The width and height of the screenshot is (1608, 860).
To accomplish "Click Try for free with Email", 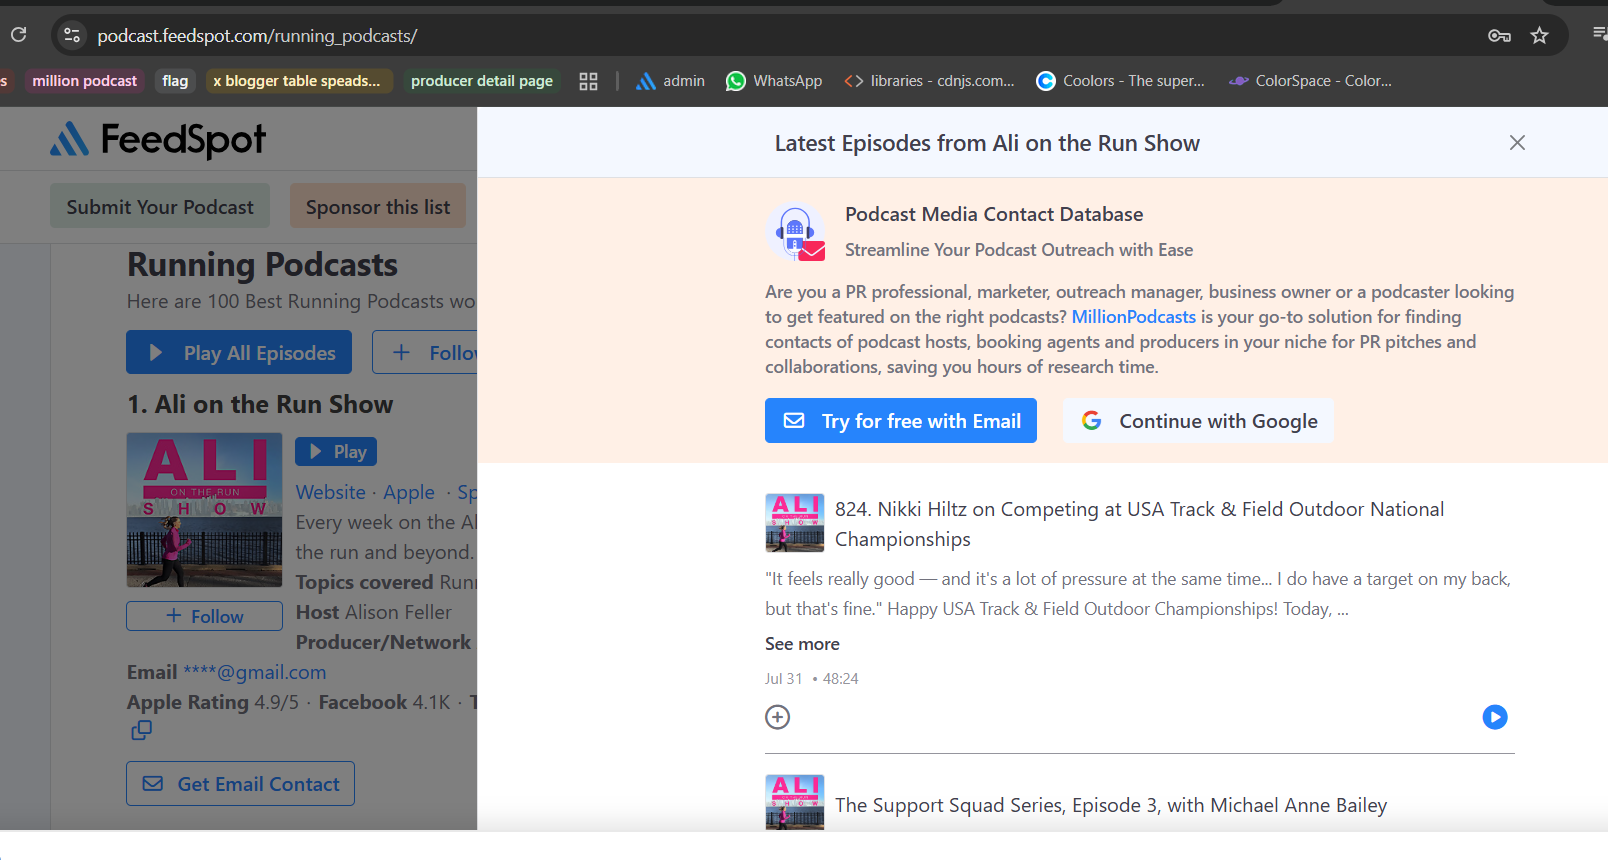I will 900,421.
